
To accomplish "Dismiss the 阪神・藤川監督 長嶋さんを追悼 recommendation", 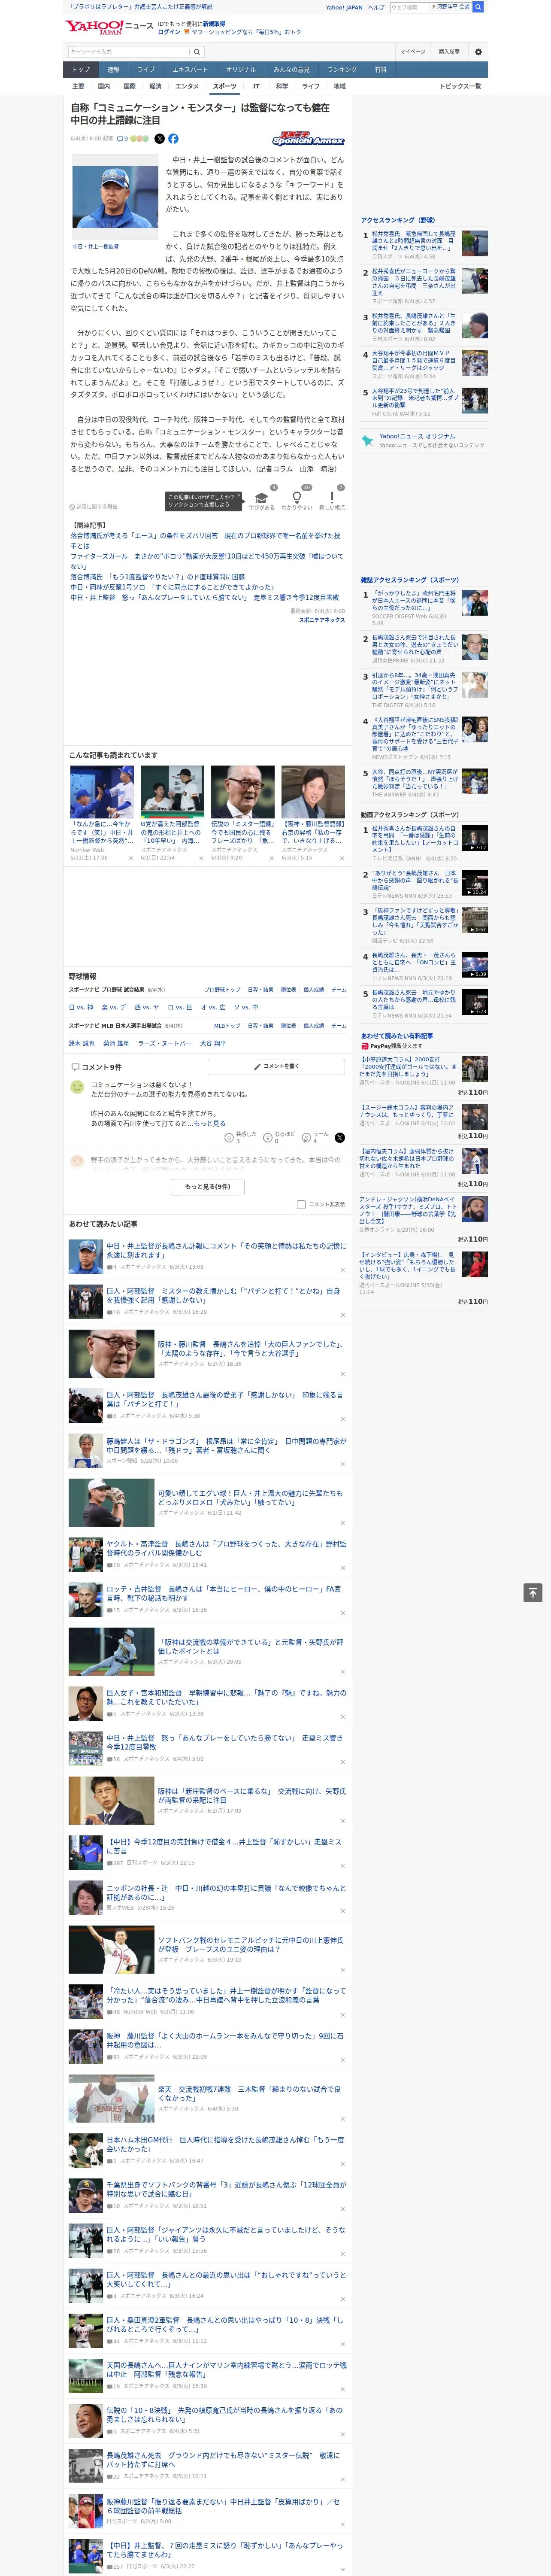I will click(x=342, y=1373).
